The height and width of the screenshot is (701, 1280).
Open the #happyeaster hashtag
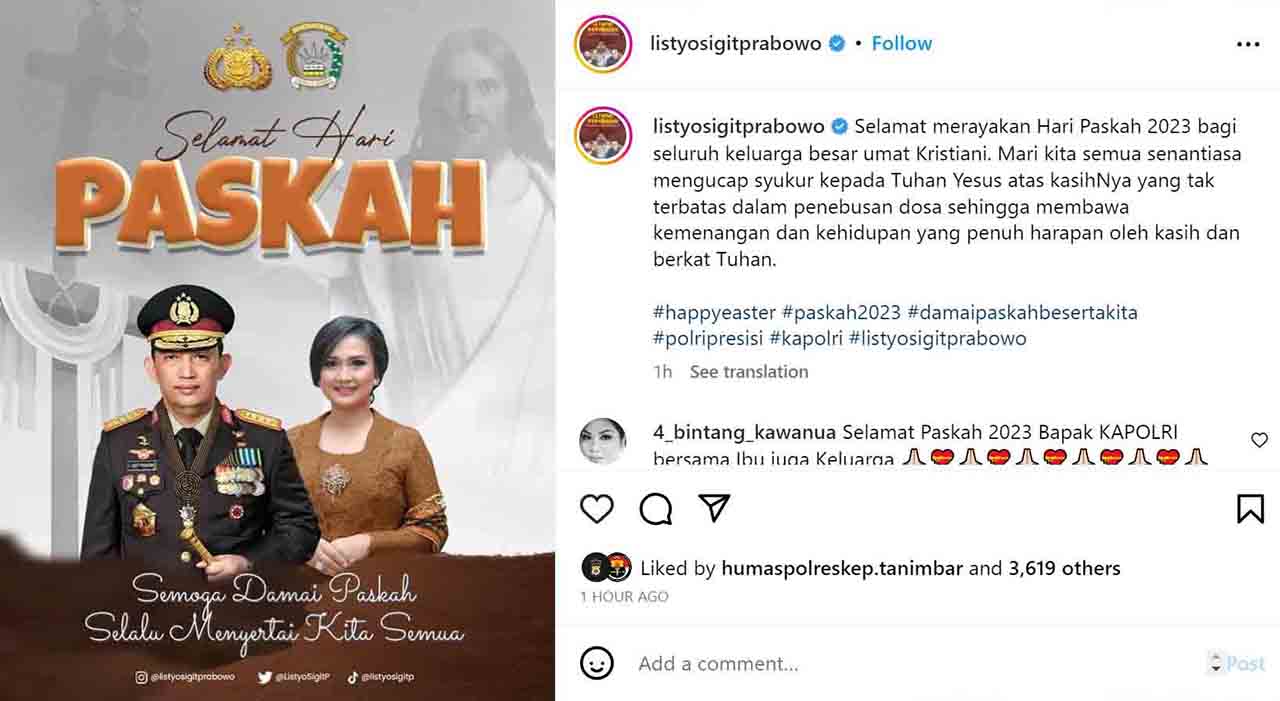pyautogui.click(x=714, y=312)
